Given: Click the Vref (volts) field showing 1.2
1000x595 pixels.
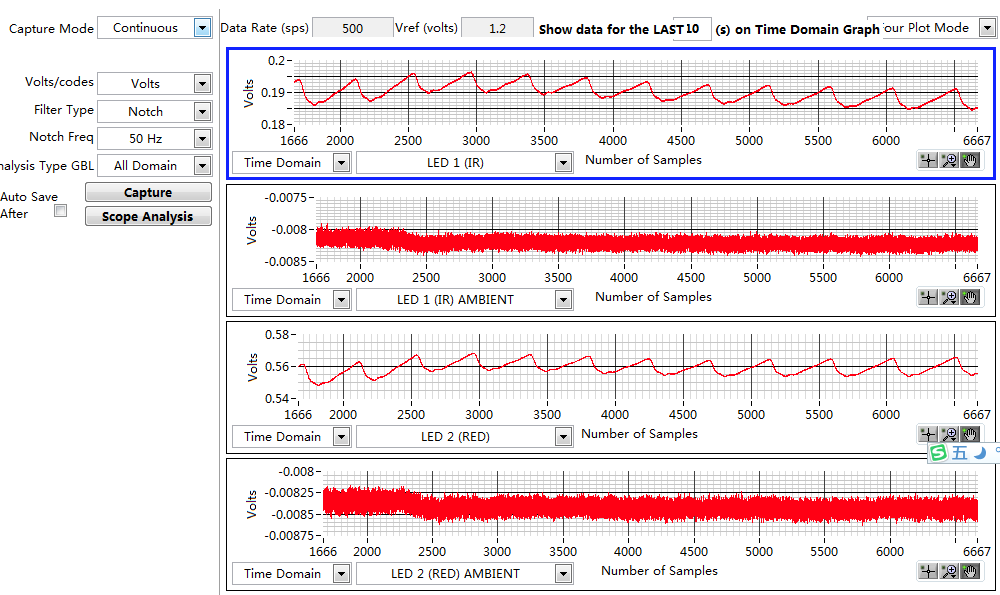Looking at the screenshot, I should tap(497, 28).
